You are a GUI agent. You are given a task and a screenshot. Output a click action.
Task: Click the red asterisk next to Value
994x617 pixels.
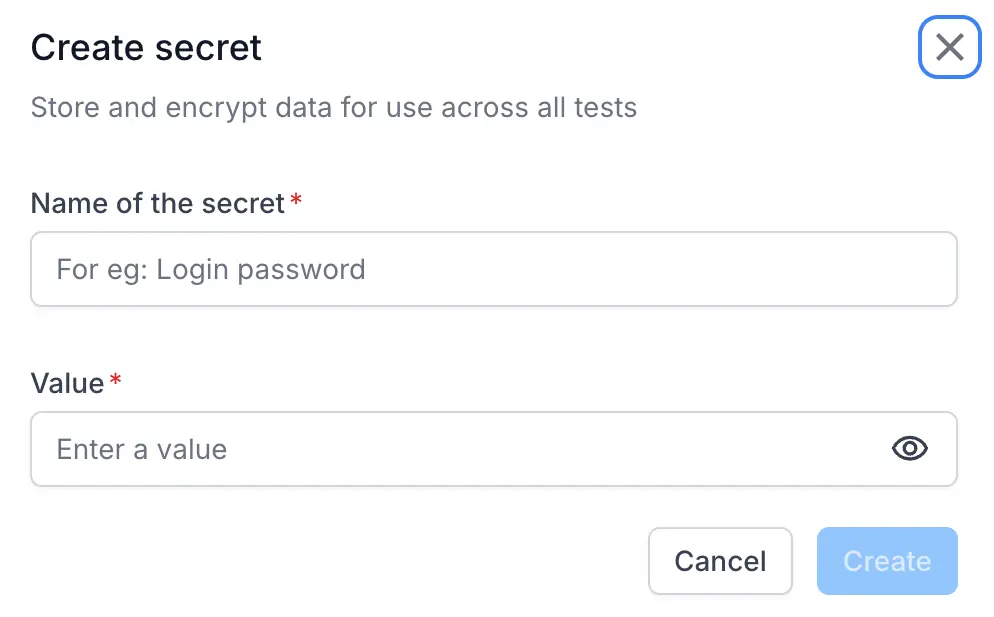point(115,382)
